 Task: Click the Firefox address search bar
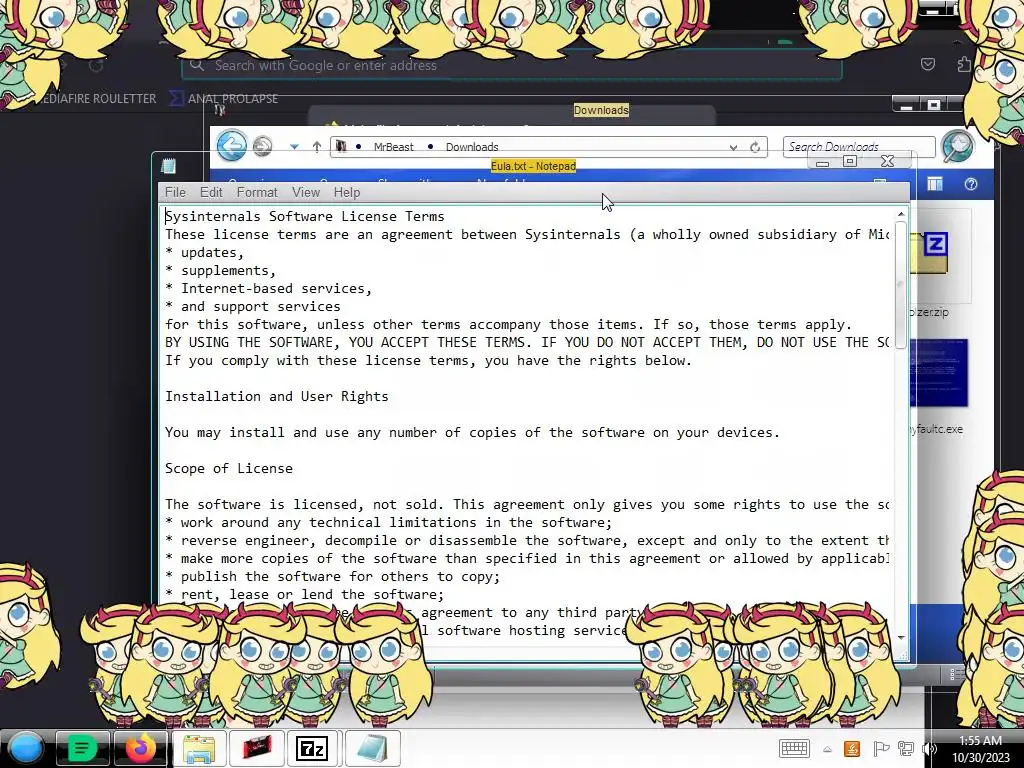[x=511, y=65]
